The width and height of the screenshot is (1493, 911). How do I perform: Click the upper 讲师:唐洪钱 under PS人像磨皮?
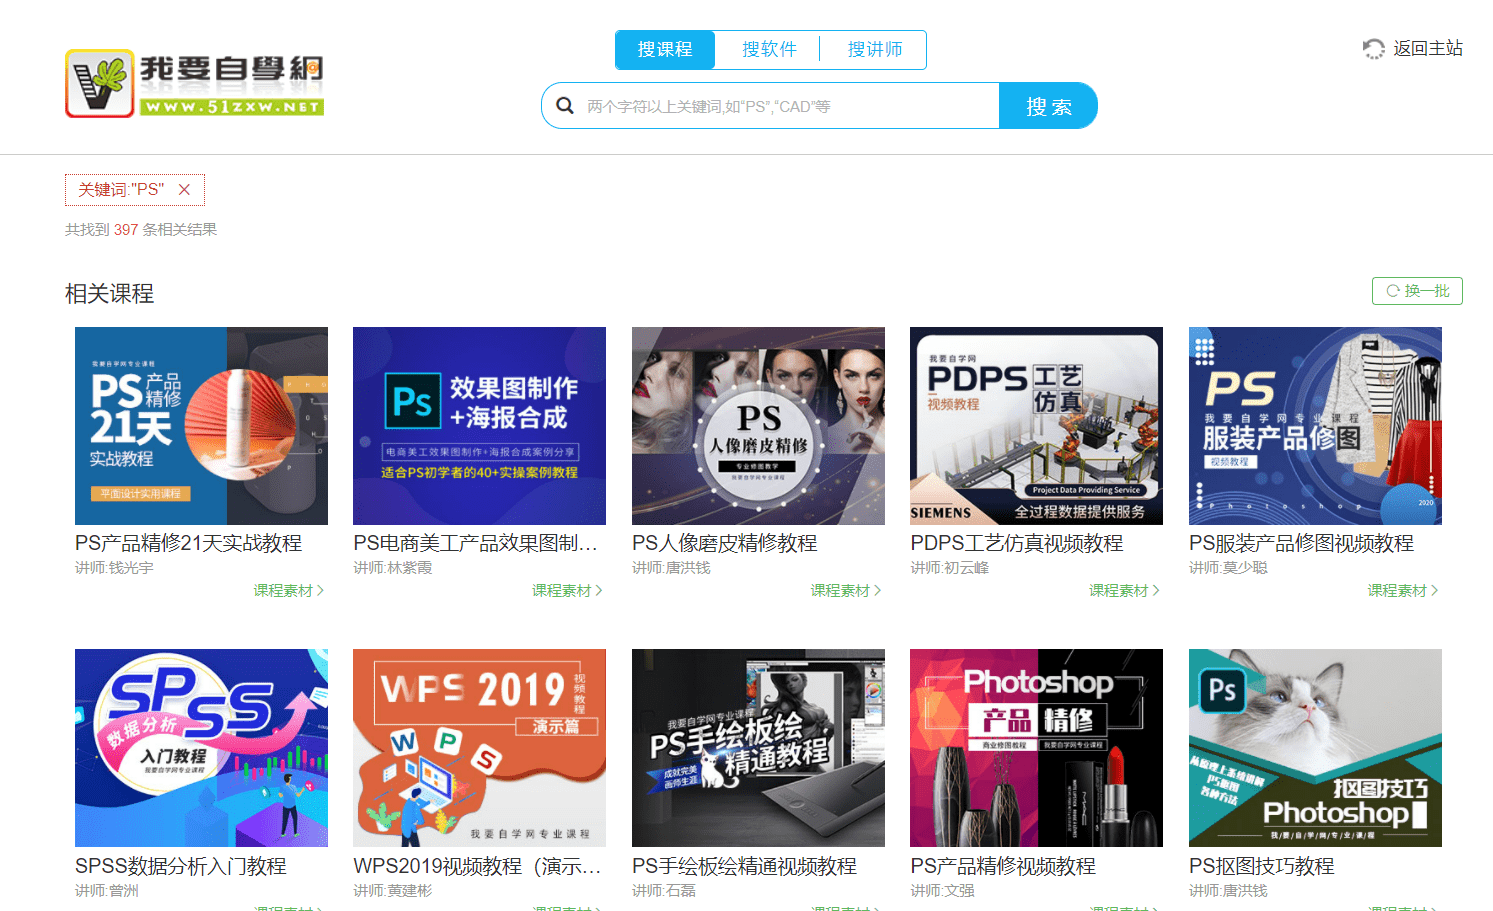pyautogui.click(x=671, y=568)
